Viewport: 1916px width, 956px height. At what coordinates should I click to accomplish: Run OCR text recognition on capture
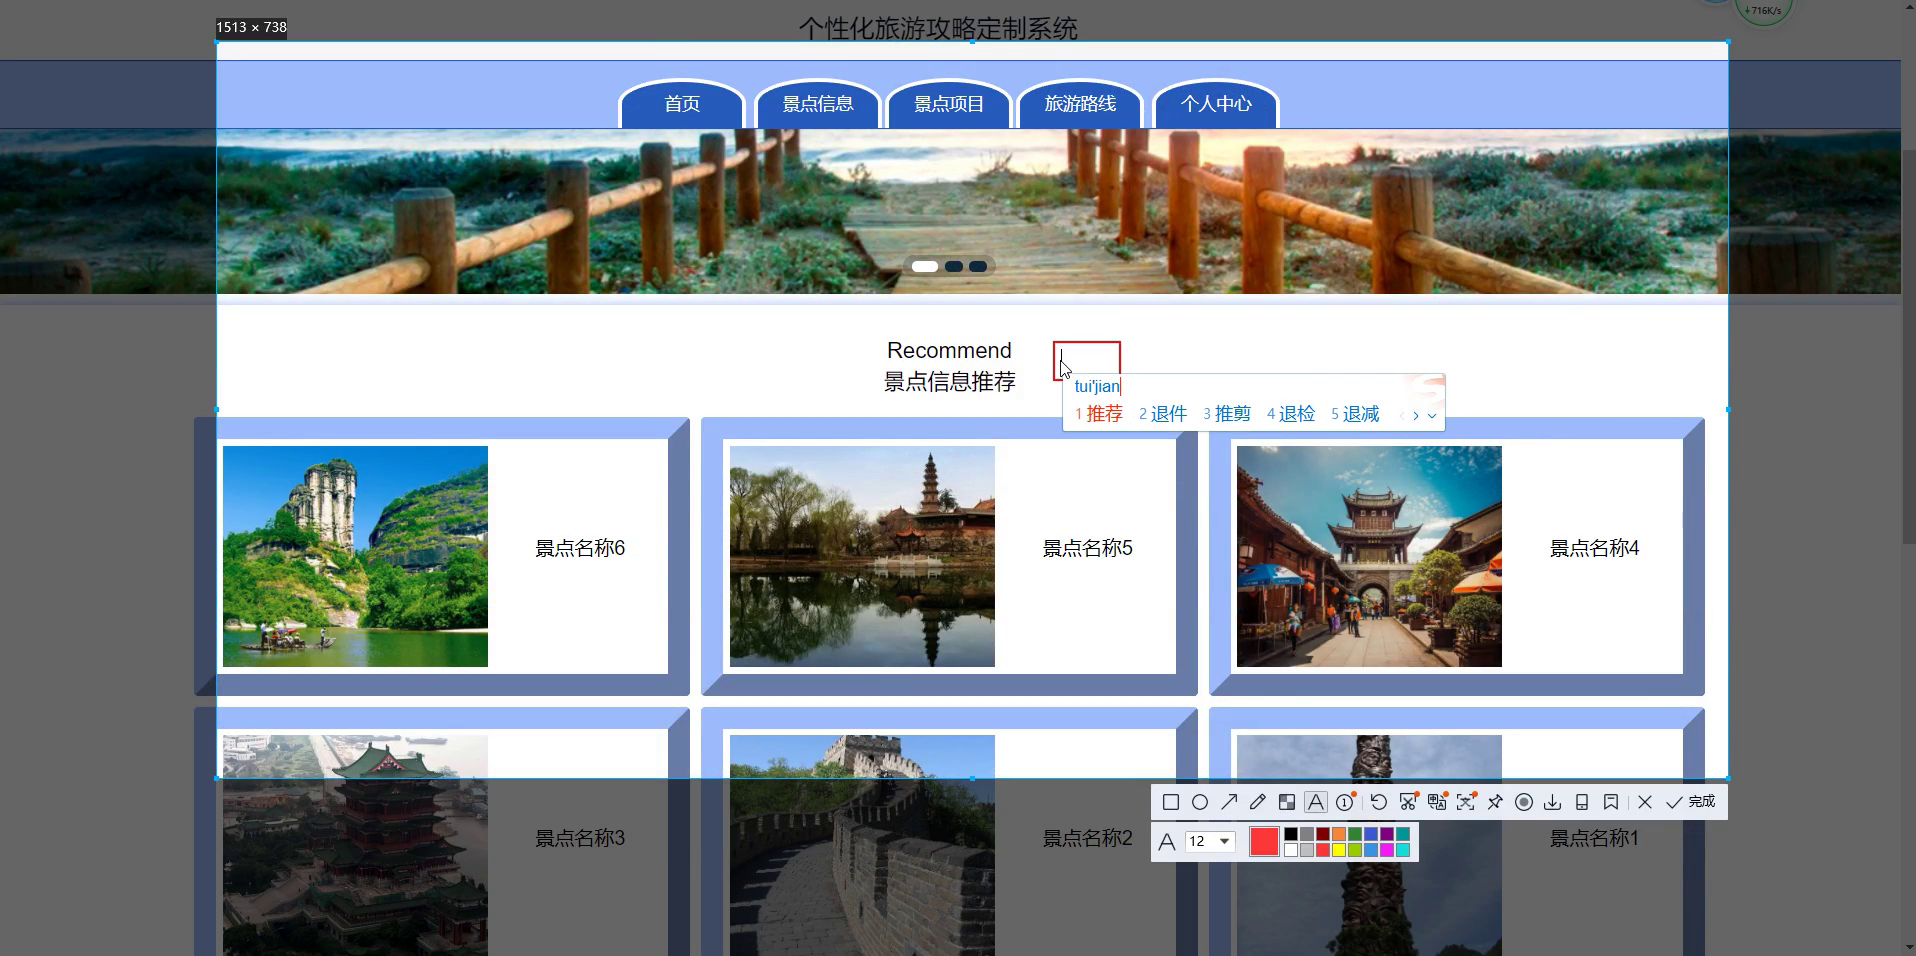[1466, 802]
